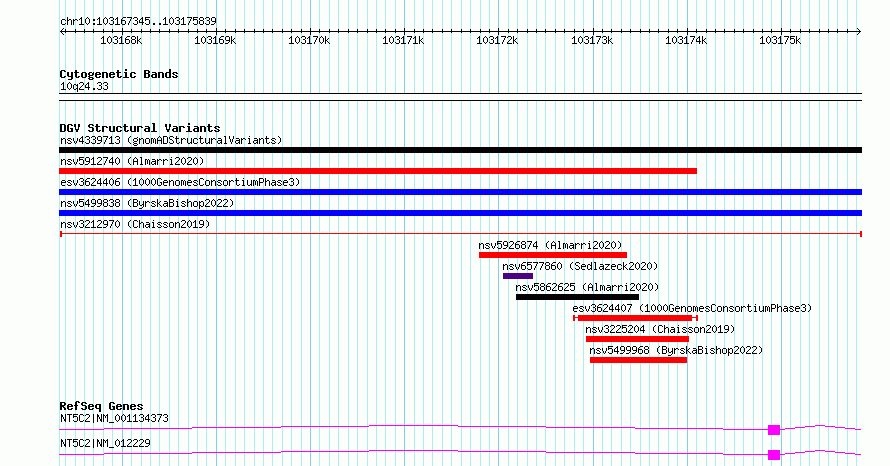Viewport: 890px width, 466px height.
Task: Open variant nsv6577860 (Sedlazeck2020) label
Action: [580, 266]
